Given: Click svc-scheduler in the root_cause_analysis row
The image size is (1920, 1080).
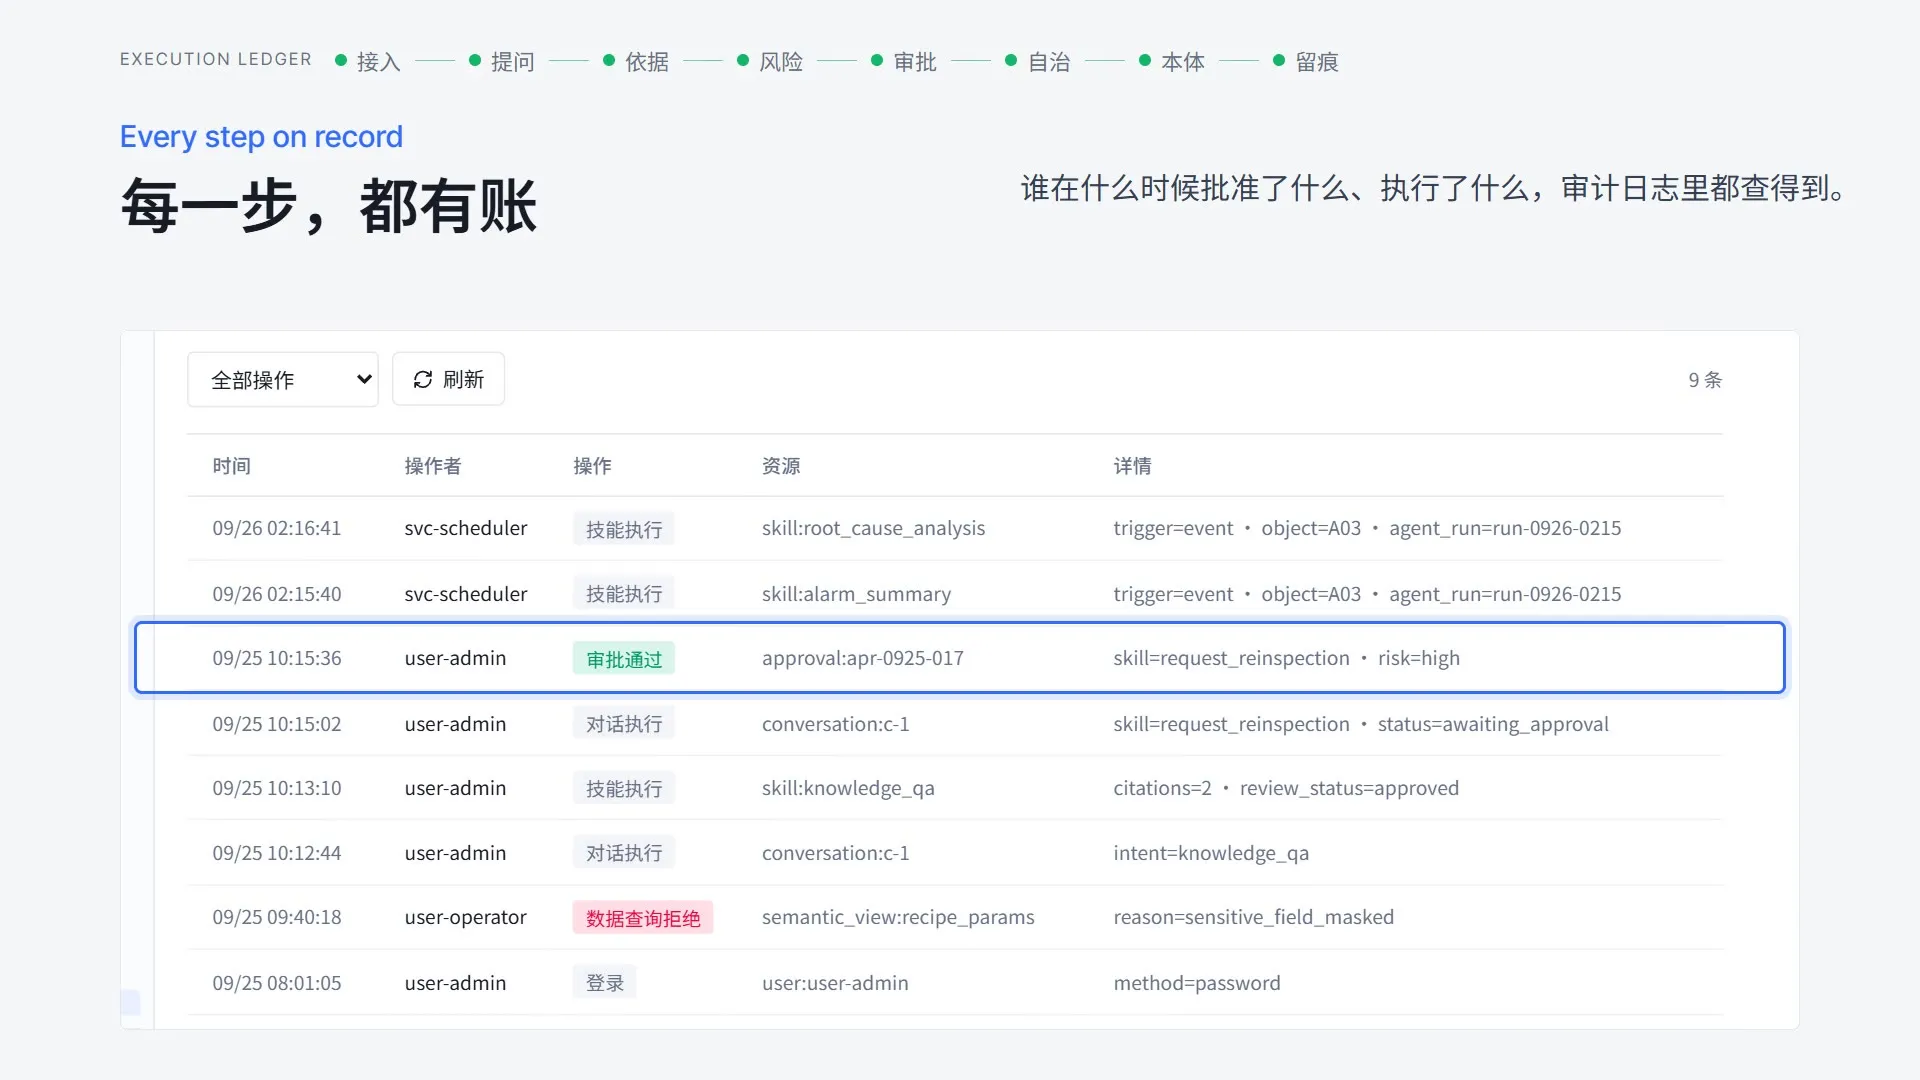Looking at the screenshot, I should click(465, 528).
